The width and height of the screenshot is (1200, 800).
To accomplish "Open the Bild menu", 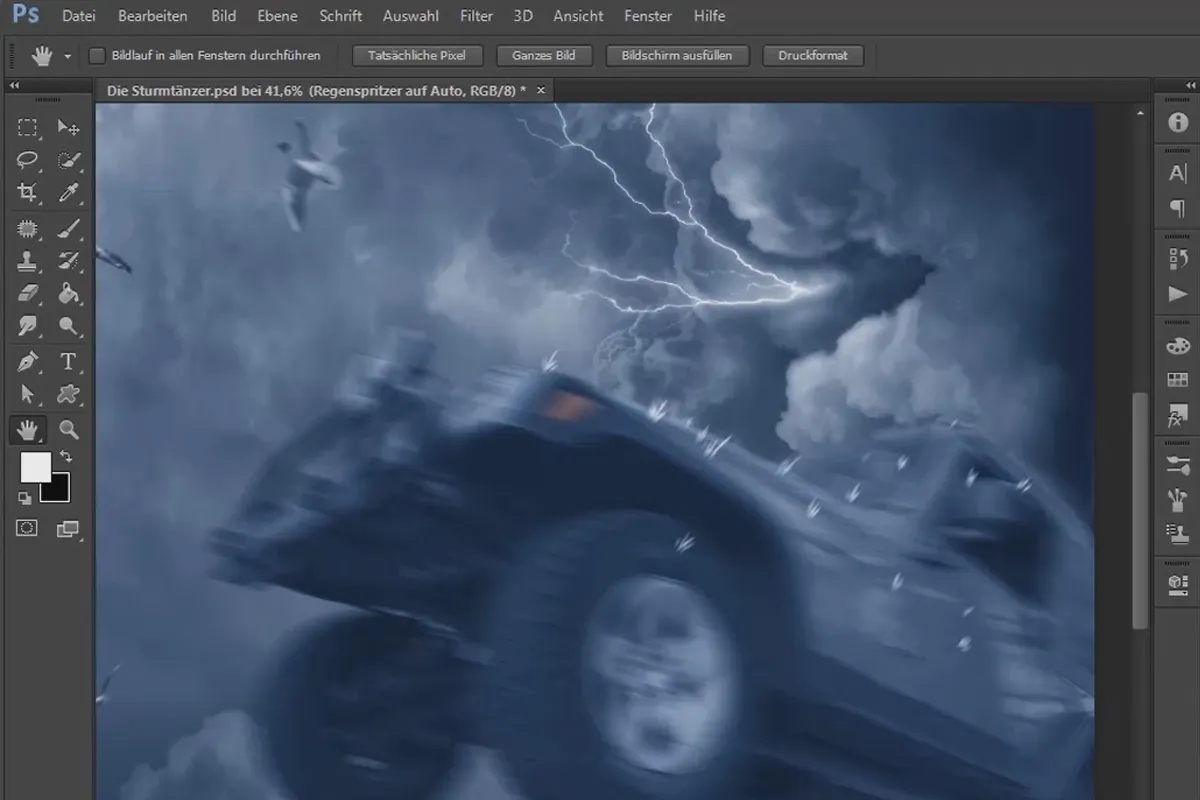I will pyautogui.click(x=224, y=16).
